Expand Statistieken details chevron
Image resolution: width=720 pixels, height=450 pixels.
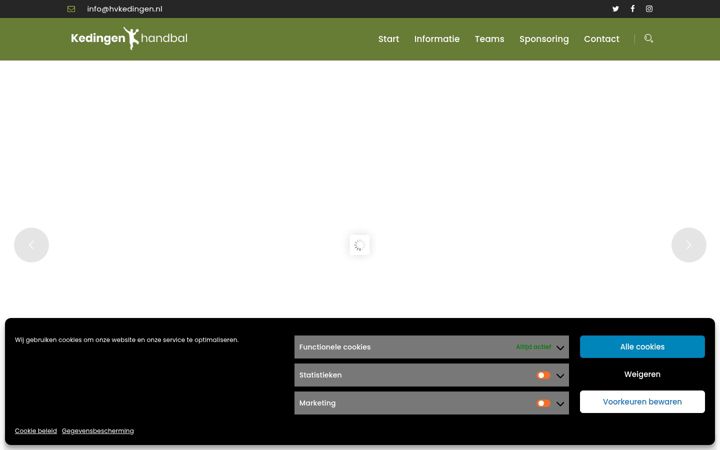560,376
